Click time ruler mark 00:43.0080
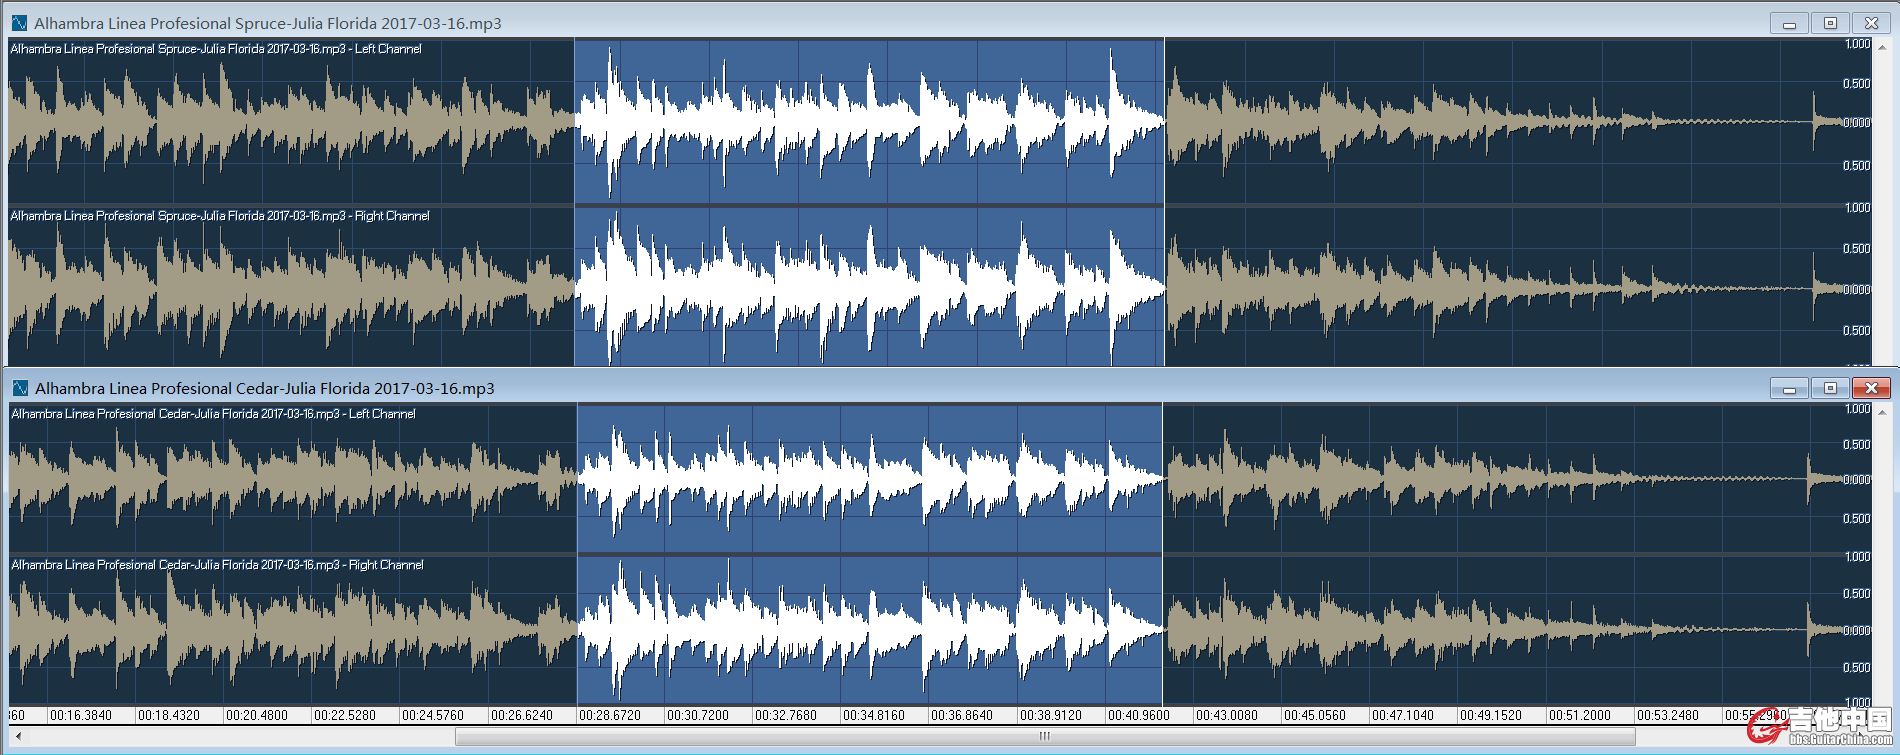This screenshot has height=755, width=1900. click(x=1227, y=716)
